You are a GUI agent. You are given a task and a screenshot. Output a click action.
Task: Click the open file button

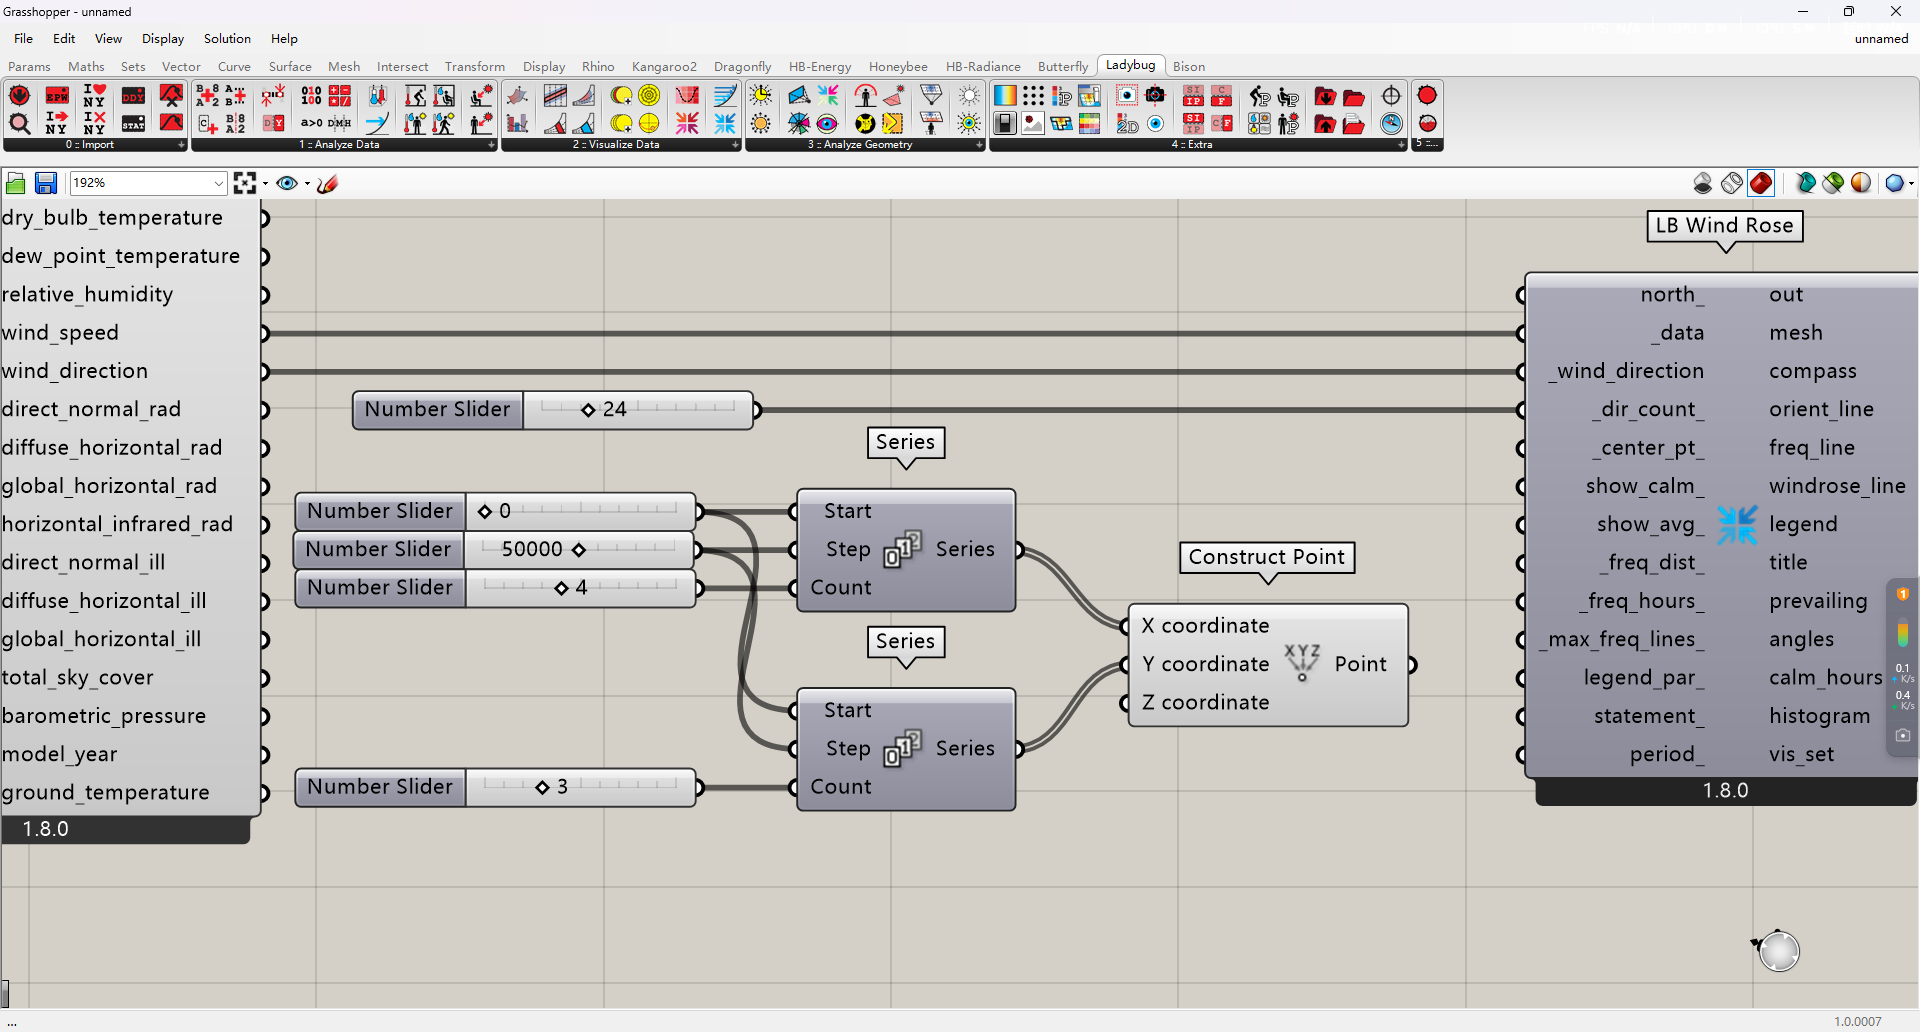click(16, 183)
